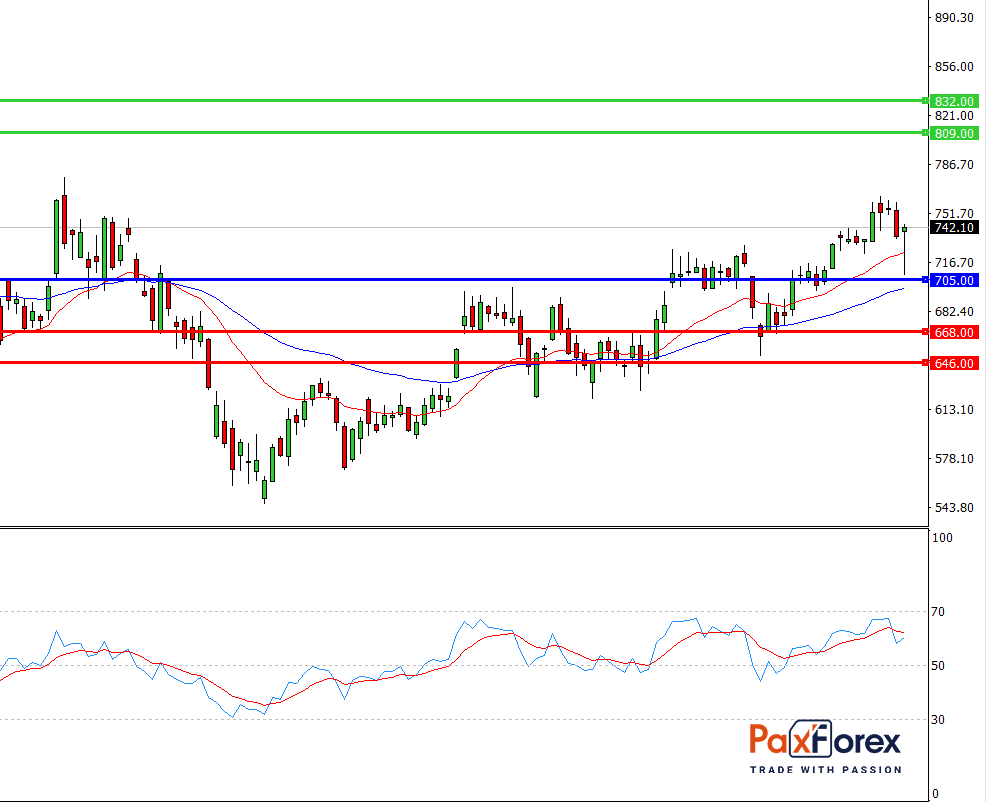This screenshot has height=802, width=986.
Task: Click the lowest candlestick near 543.80
Action: pos(264,489)
